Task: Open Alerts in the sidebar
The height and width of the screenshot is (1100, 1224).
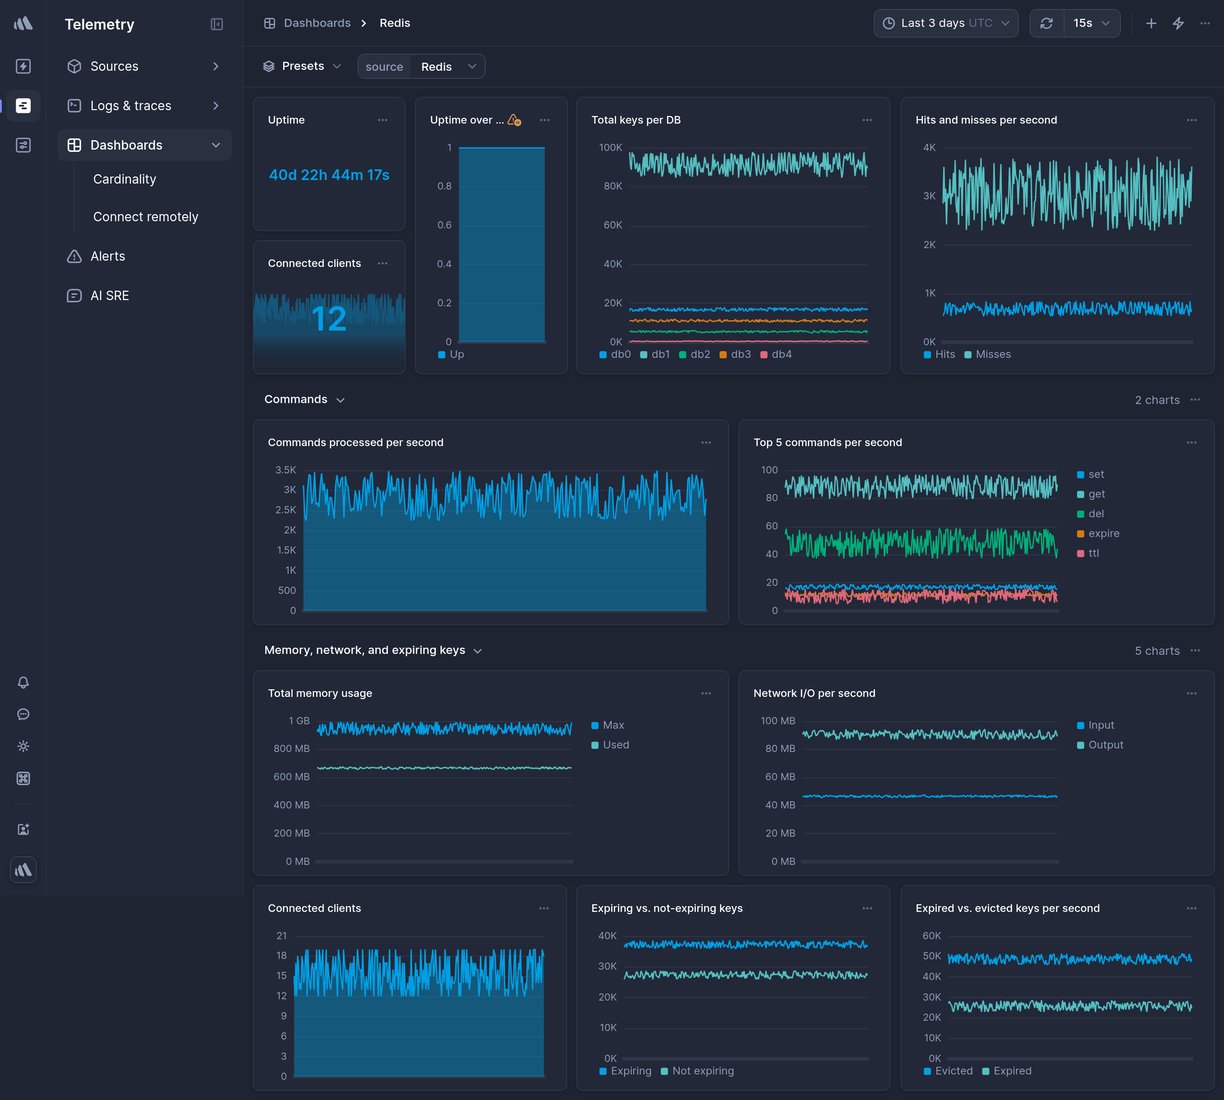Action: point(108,256)
